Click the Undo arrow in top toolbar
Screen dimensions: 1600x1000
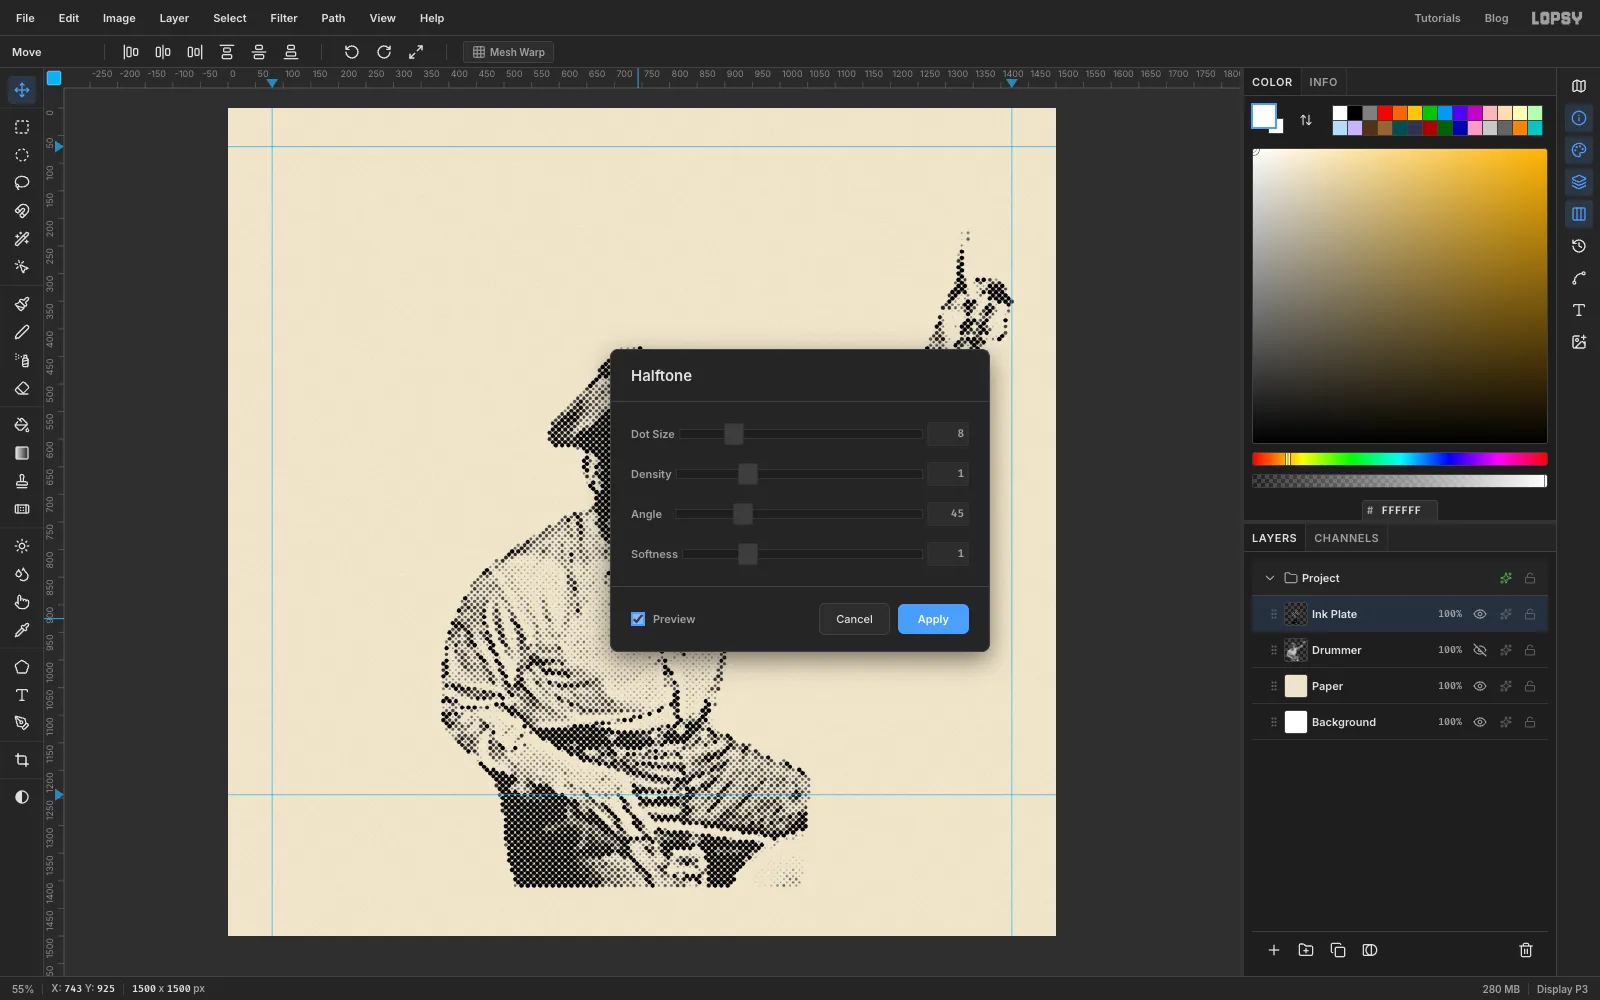point(351,52)
